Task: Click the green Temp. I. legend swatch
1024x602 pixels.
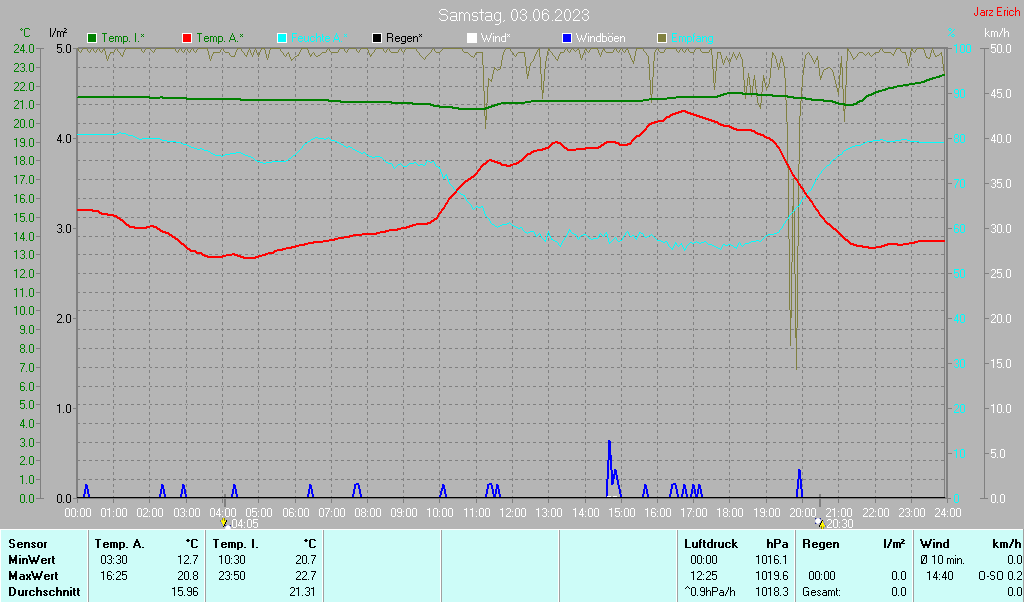Action: click(x=93, y=38)
